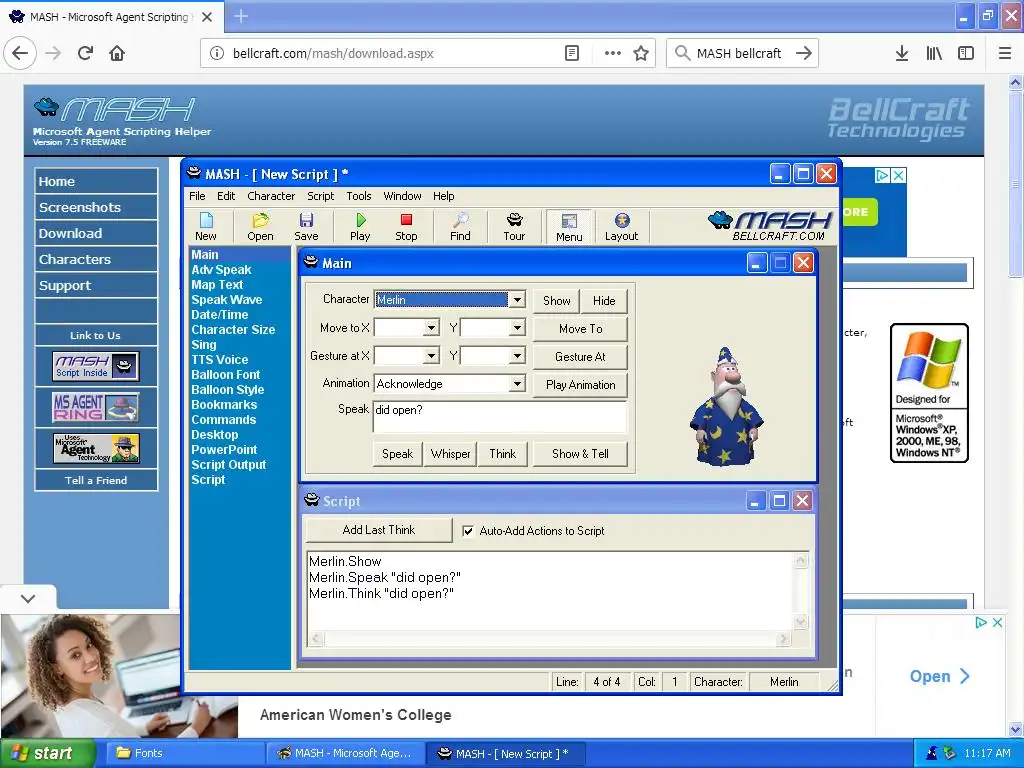Expand the Animation dropdown showing Acknowledge
The height and width of the screenshot is (768, 1024).
pyautogui.click(x=517, y=384)
